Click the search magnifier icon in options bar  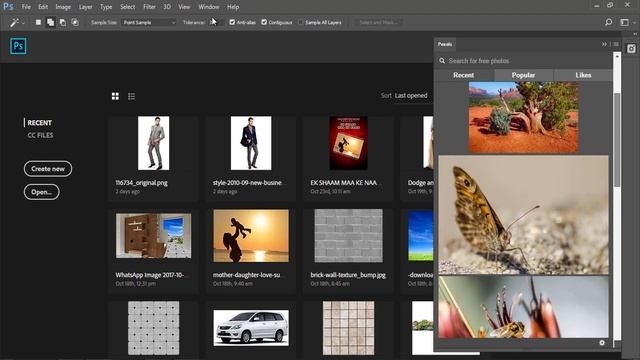coord(609,22)
